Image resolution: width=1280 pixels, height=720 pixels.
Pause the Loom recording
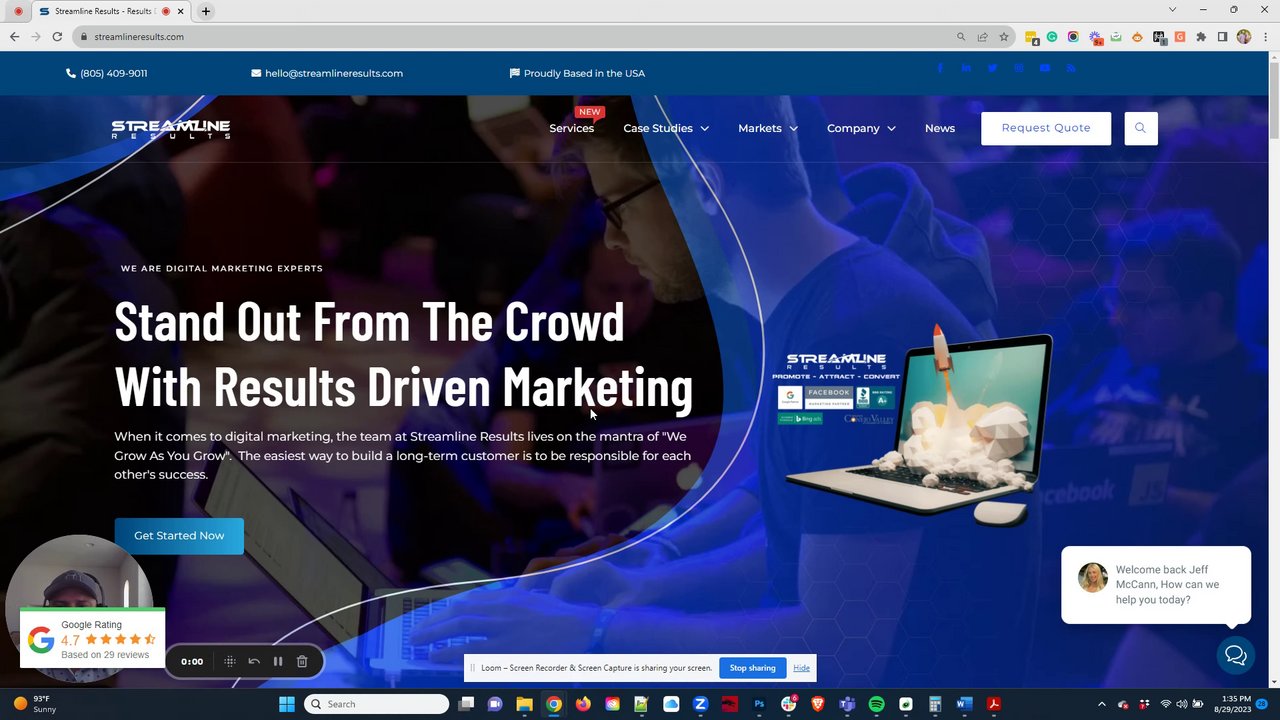point(278,661)
